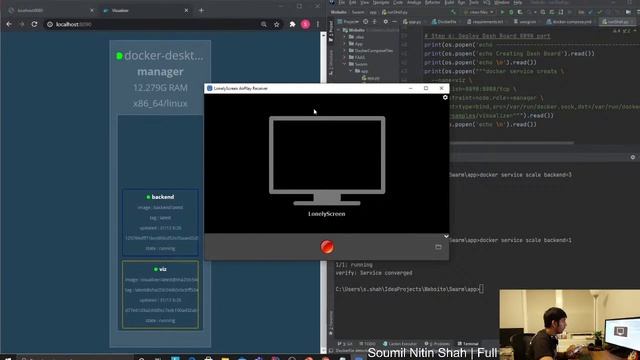Open the Git tool window tab
The width and height of the screenshot is (640, 360).
[345, 344]
